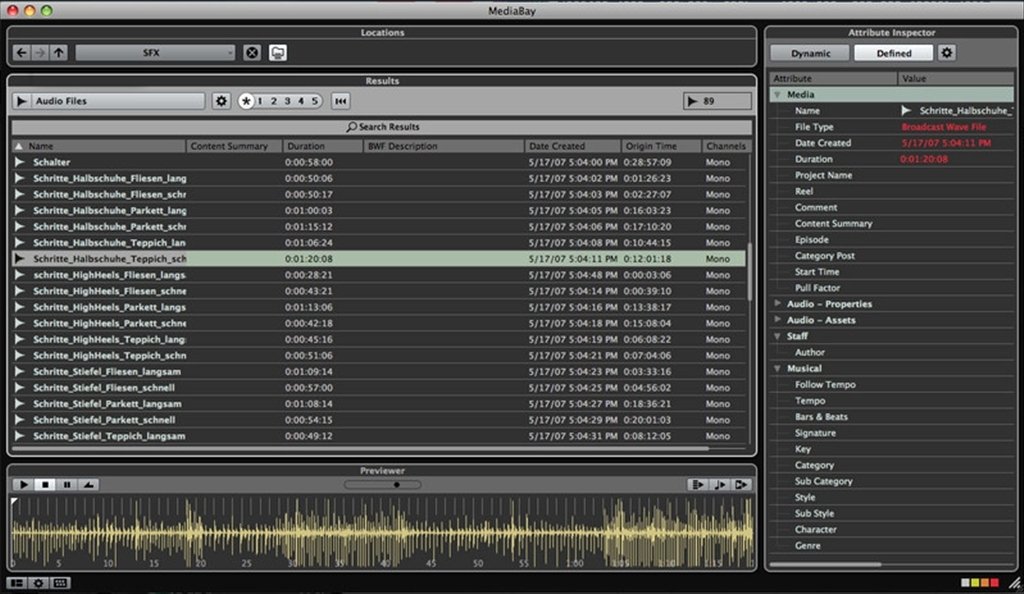Viewport: 1024px width, 594px height.
Task: Select rating filter 1
Action: [260, 101]
